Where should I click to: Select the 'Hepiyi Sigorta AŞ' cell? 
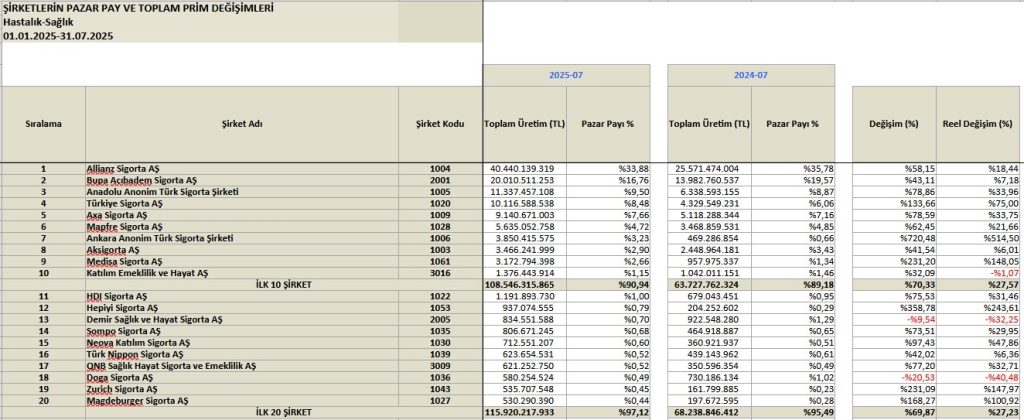point(242,307)
